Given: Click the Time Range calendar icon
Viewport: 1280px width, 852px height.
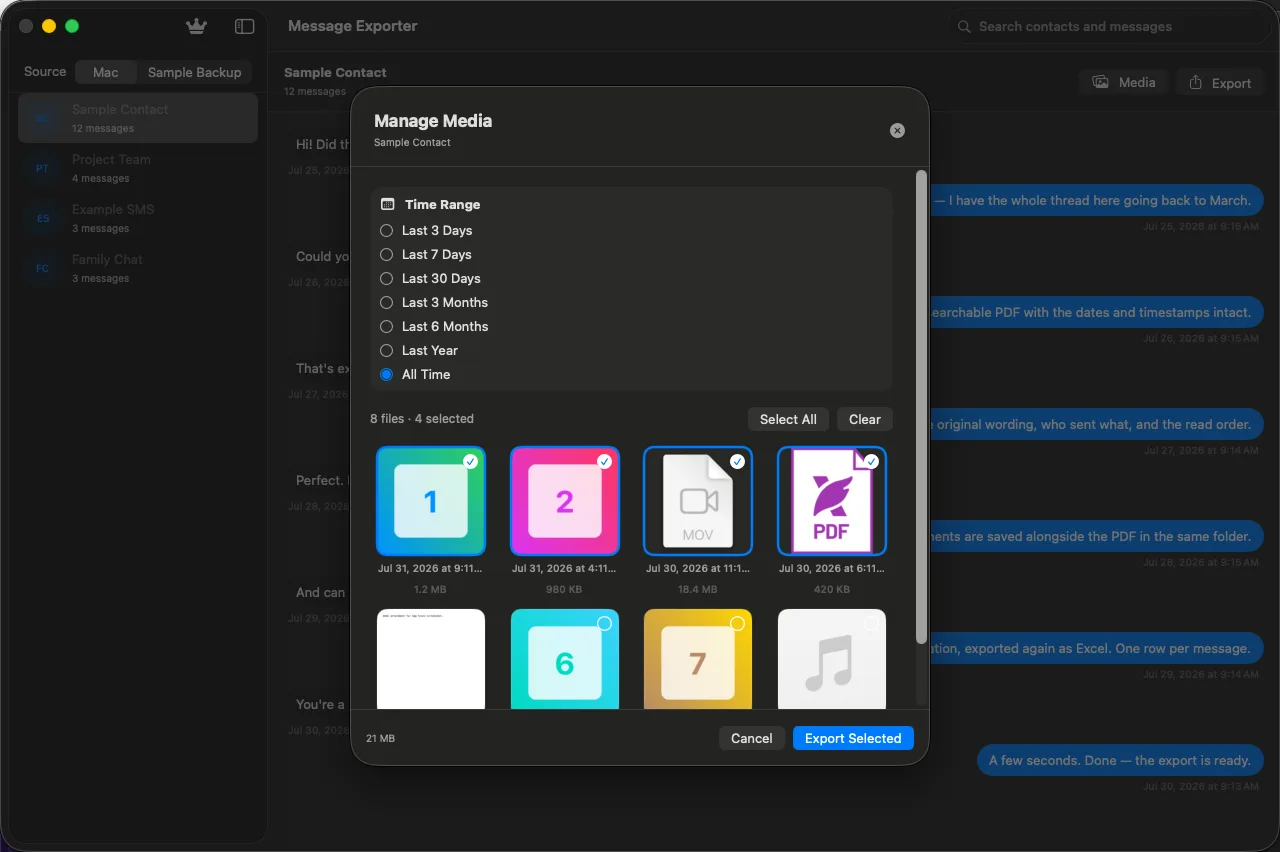Looking at the screenshot, I should click(x=388, y=204).
